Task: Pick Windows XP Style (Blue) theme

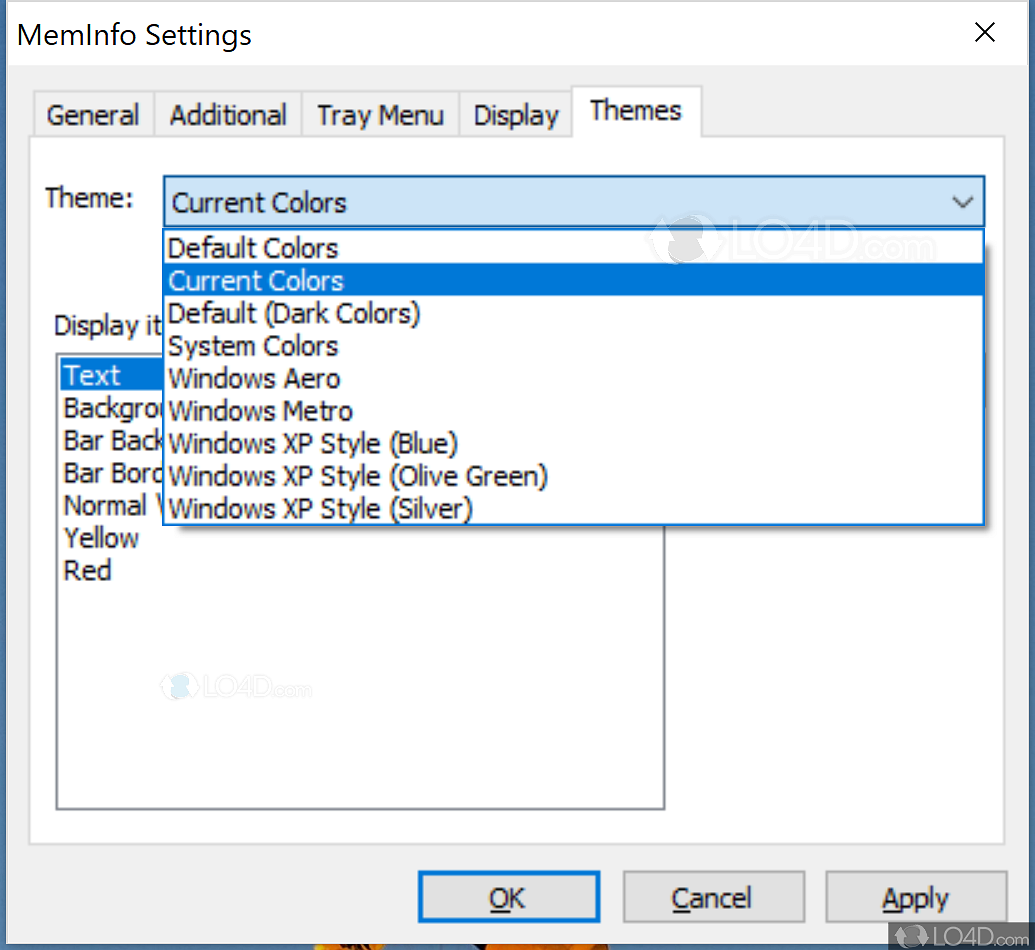Action: click(313, 443)
